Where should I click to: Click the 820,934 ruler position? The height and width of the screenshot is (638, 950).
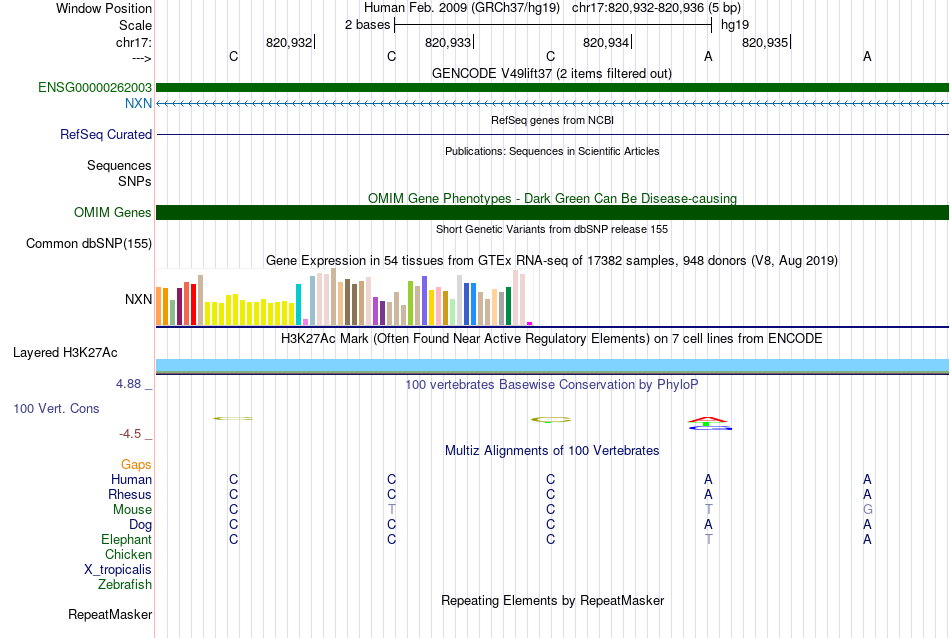pos(606,42)
